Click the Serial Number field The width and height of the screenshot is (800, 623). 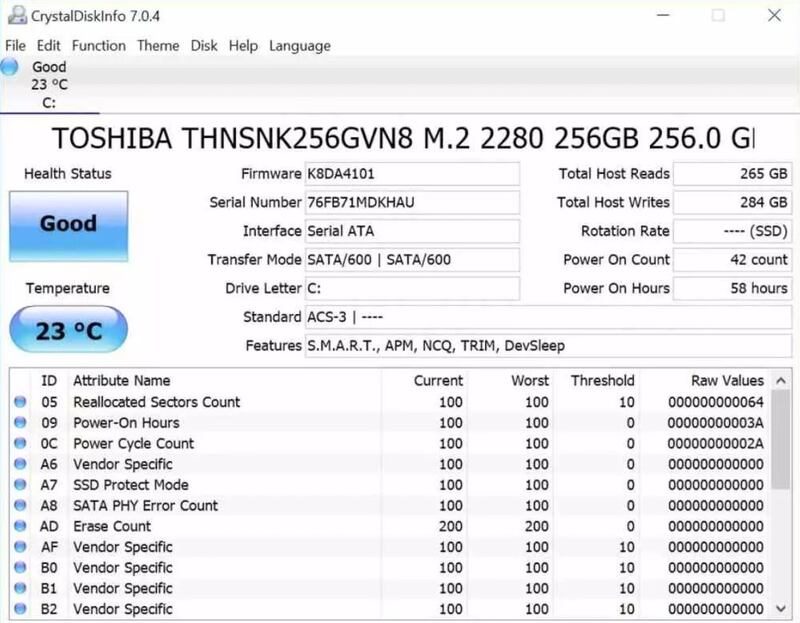[x=412, y=203]
